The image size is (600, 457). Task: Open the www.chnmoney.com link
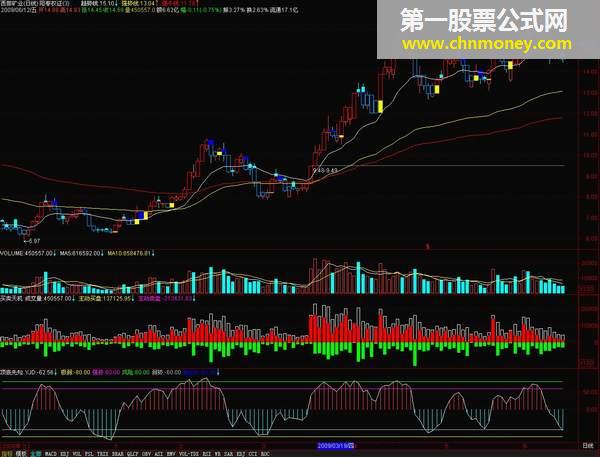click(x=487, y=44)
